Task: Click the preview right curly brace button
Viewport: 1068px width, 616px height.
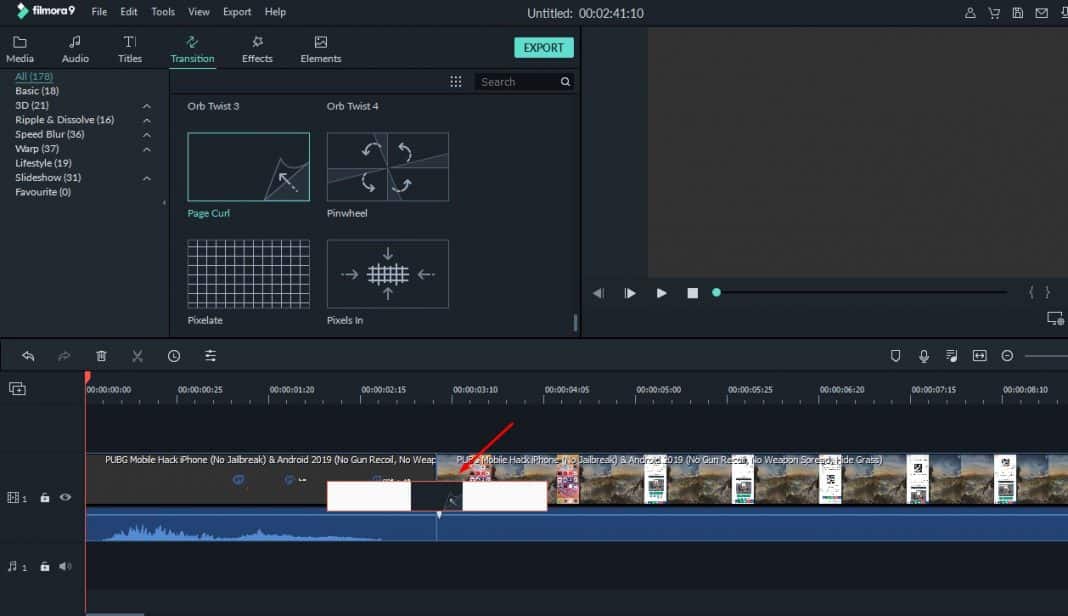Action: [1048, 292]
